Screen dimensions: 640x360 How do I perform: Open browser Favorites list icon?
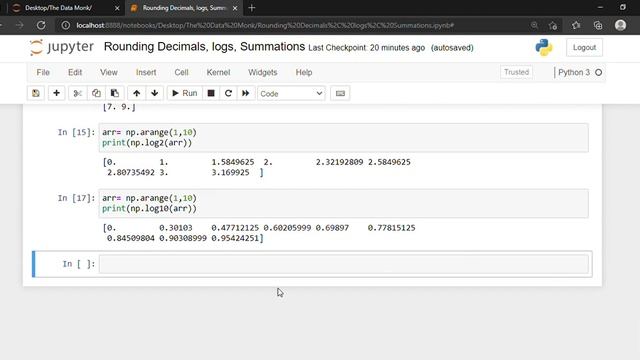pos(576,25)
